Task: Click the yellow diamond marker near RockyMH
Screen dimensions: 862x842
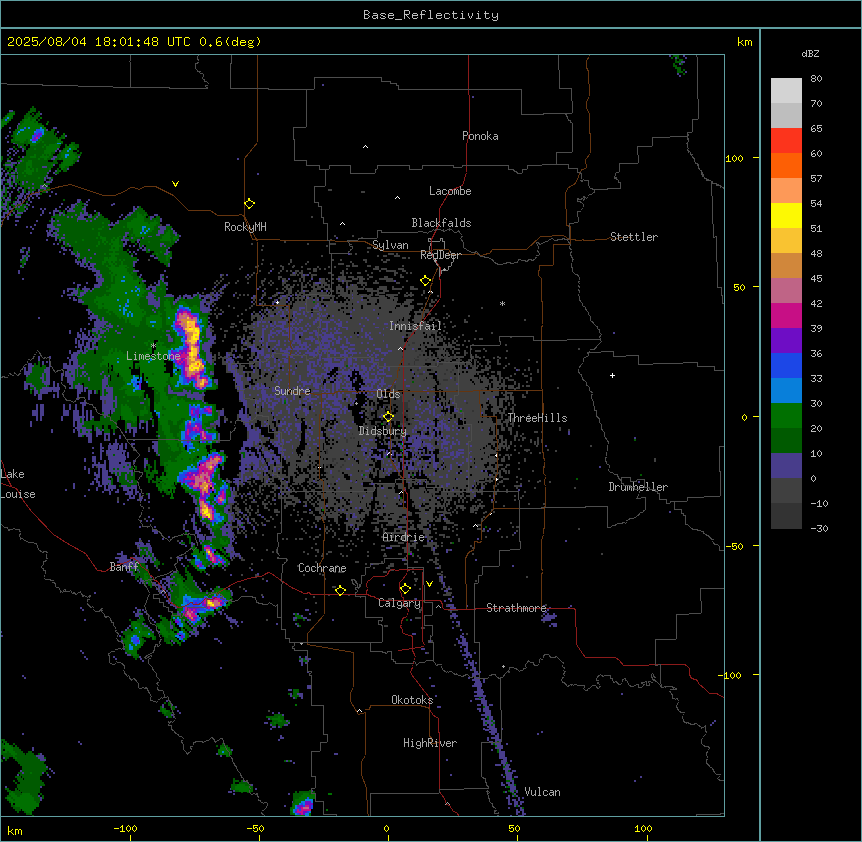Action: coord(250,204)
